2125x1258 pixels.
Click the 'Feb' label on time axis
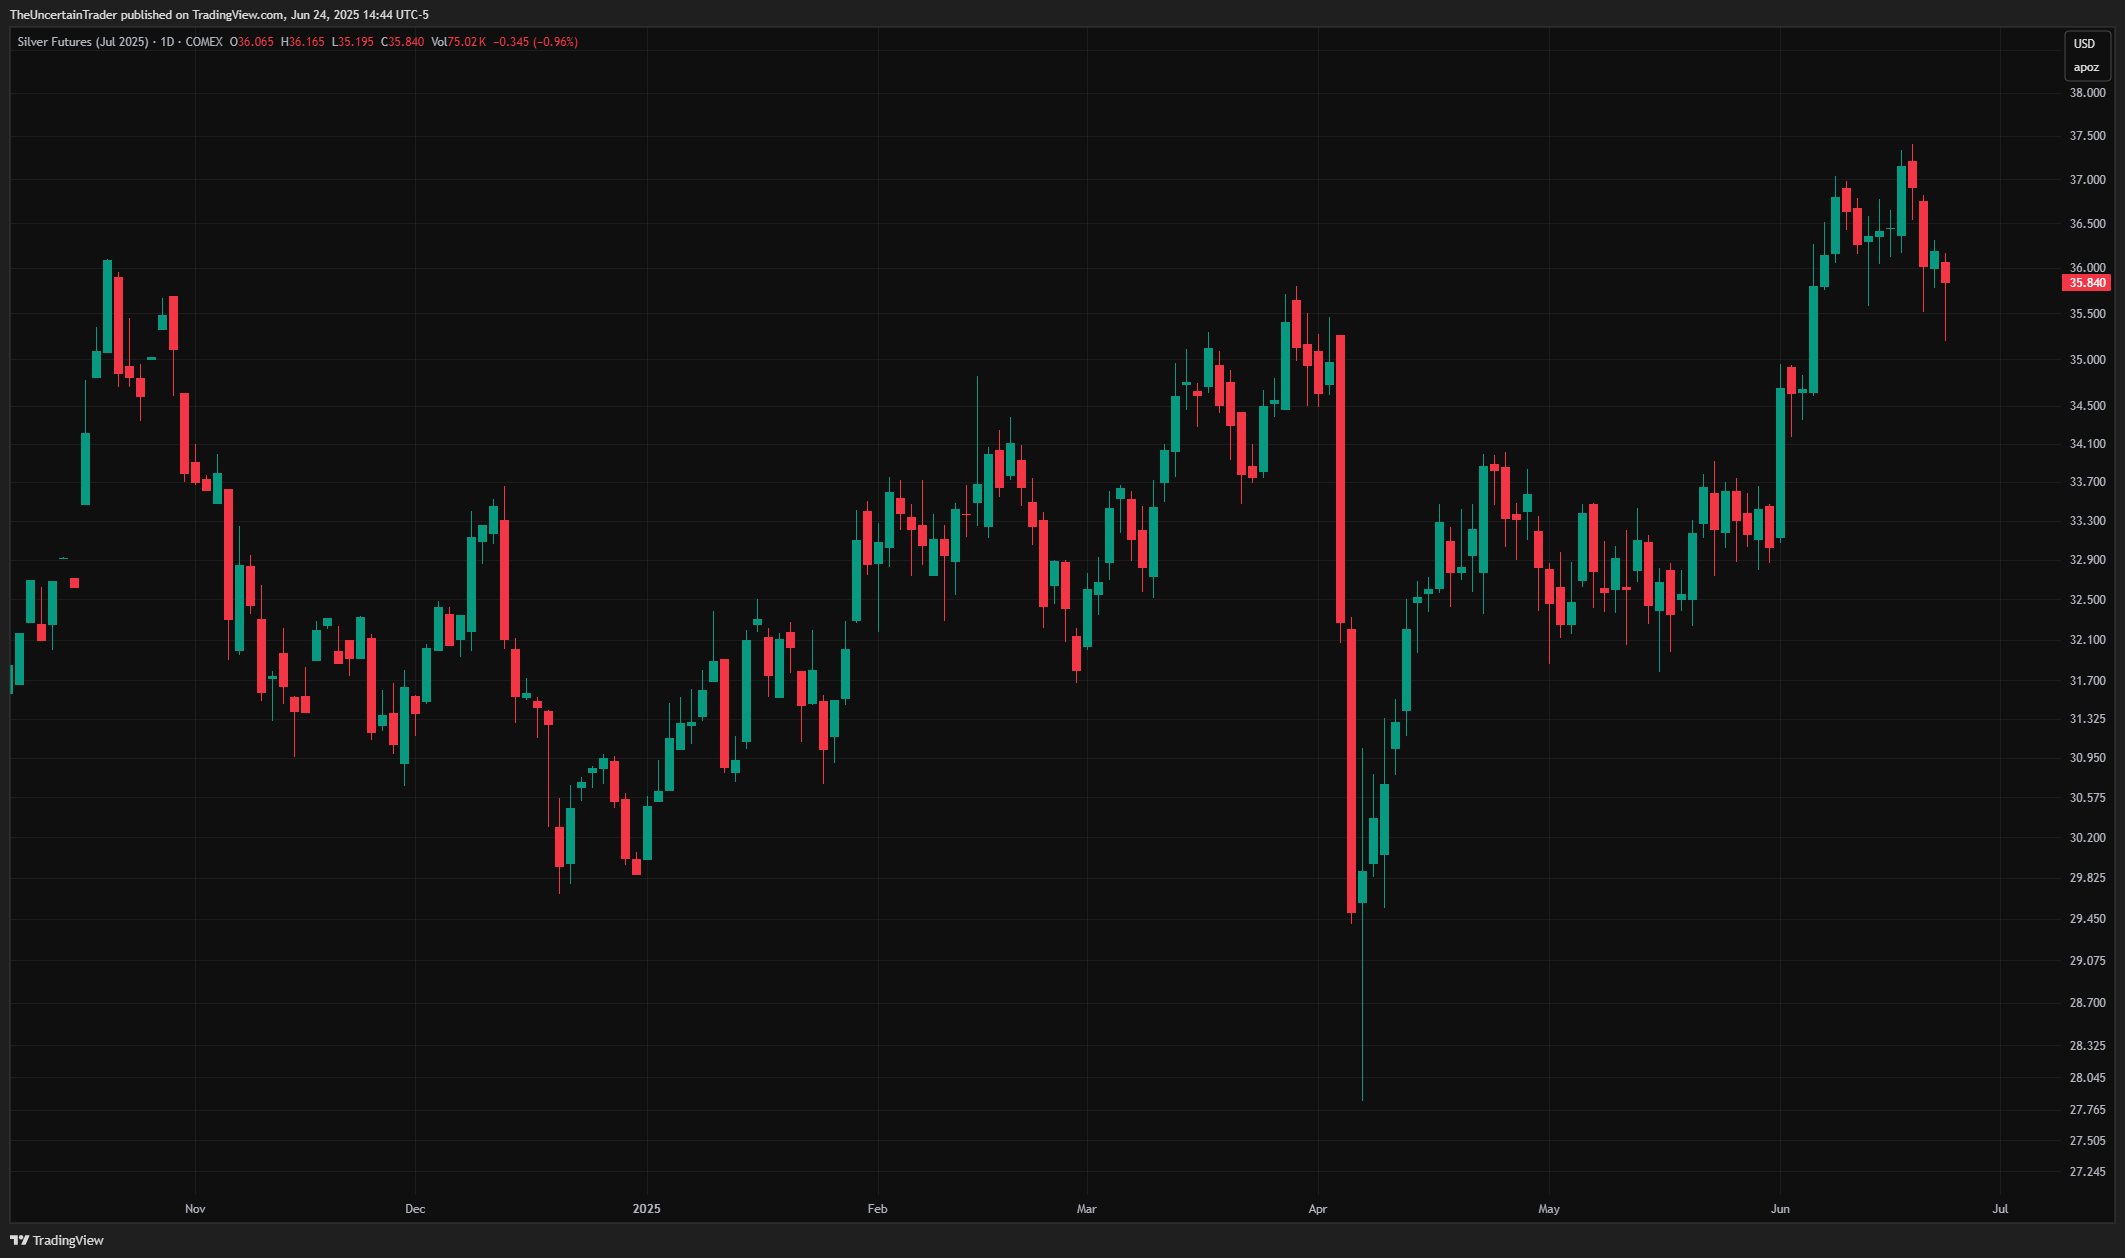tap(877, 1209)
